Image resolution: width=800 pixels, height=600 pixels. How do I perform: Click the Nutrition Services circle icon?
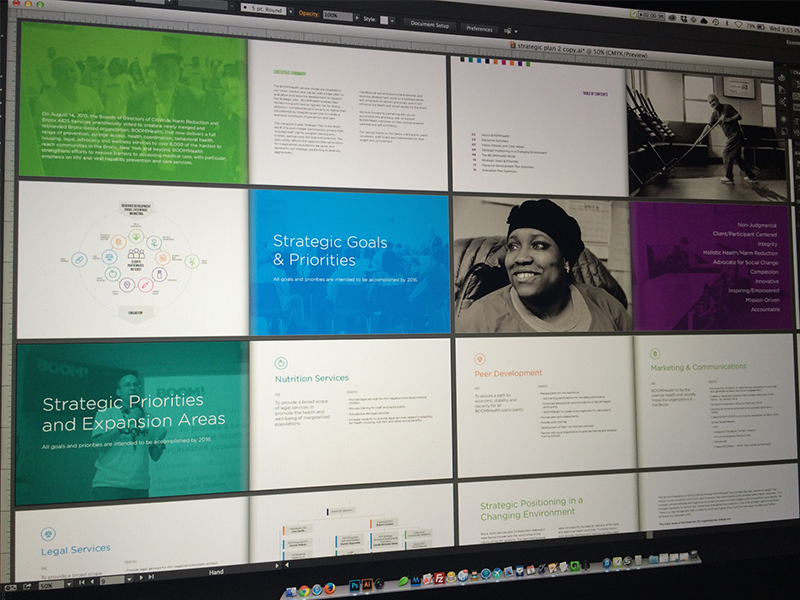click(281, 363)
